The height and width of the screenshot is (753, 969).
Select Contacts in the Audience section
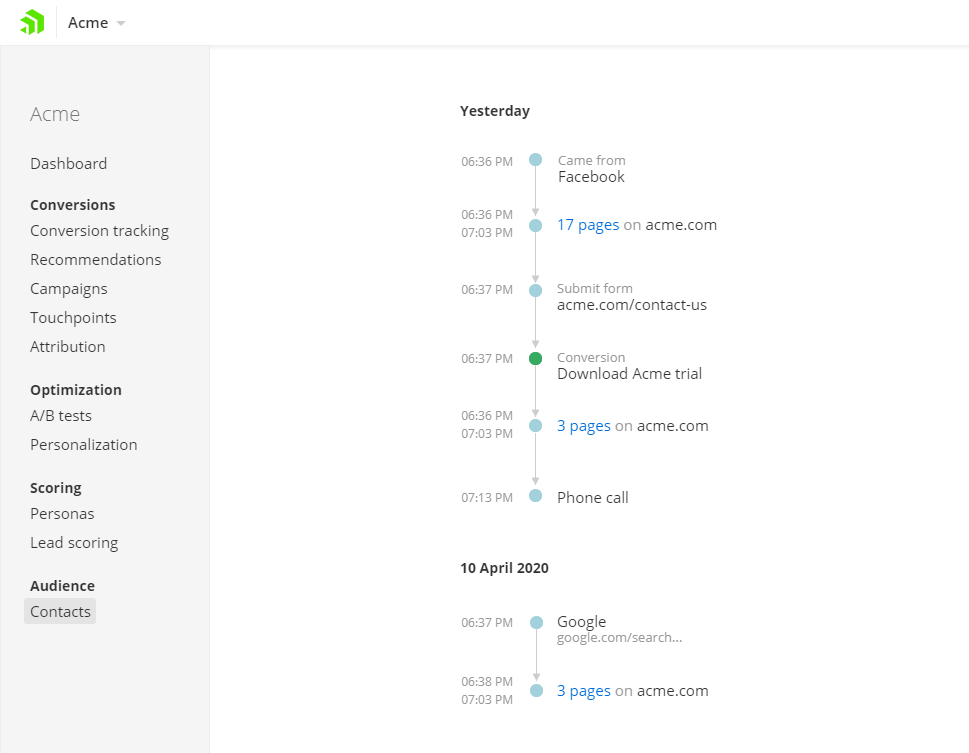pos(59,610)
